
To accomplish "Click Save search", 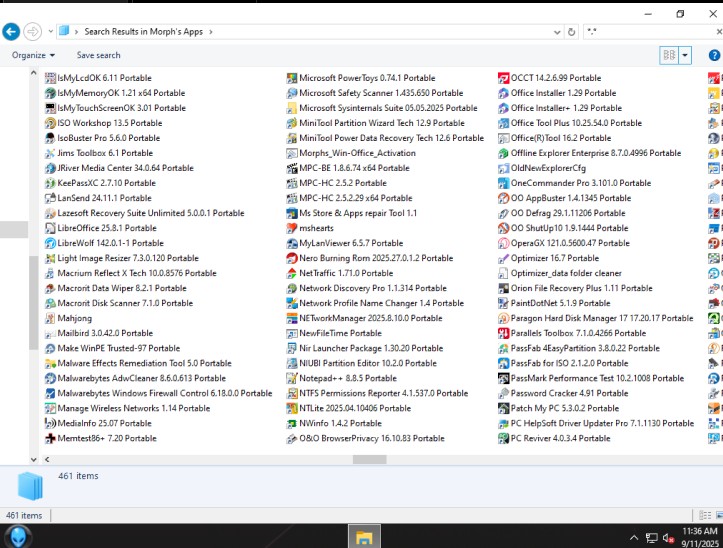I will pos(98,55).
